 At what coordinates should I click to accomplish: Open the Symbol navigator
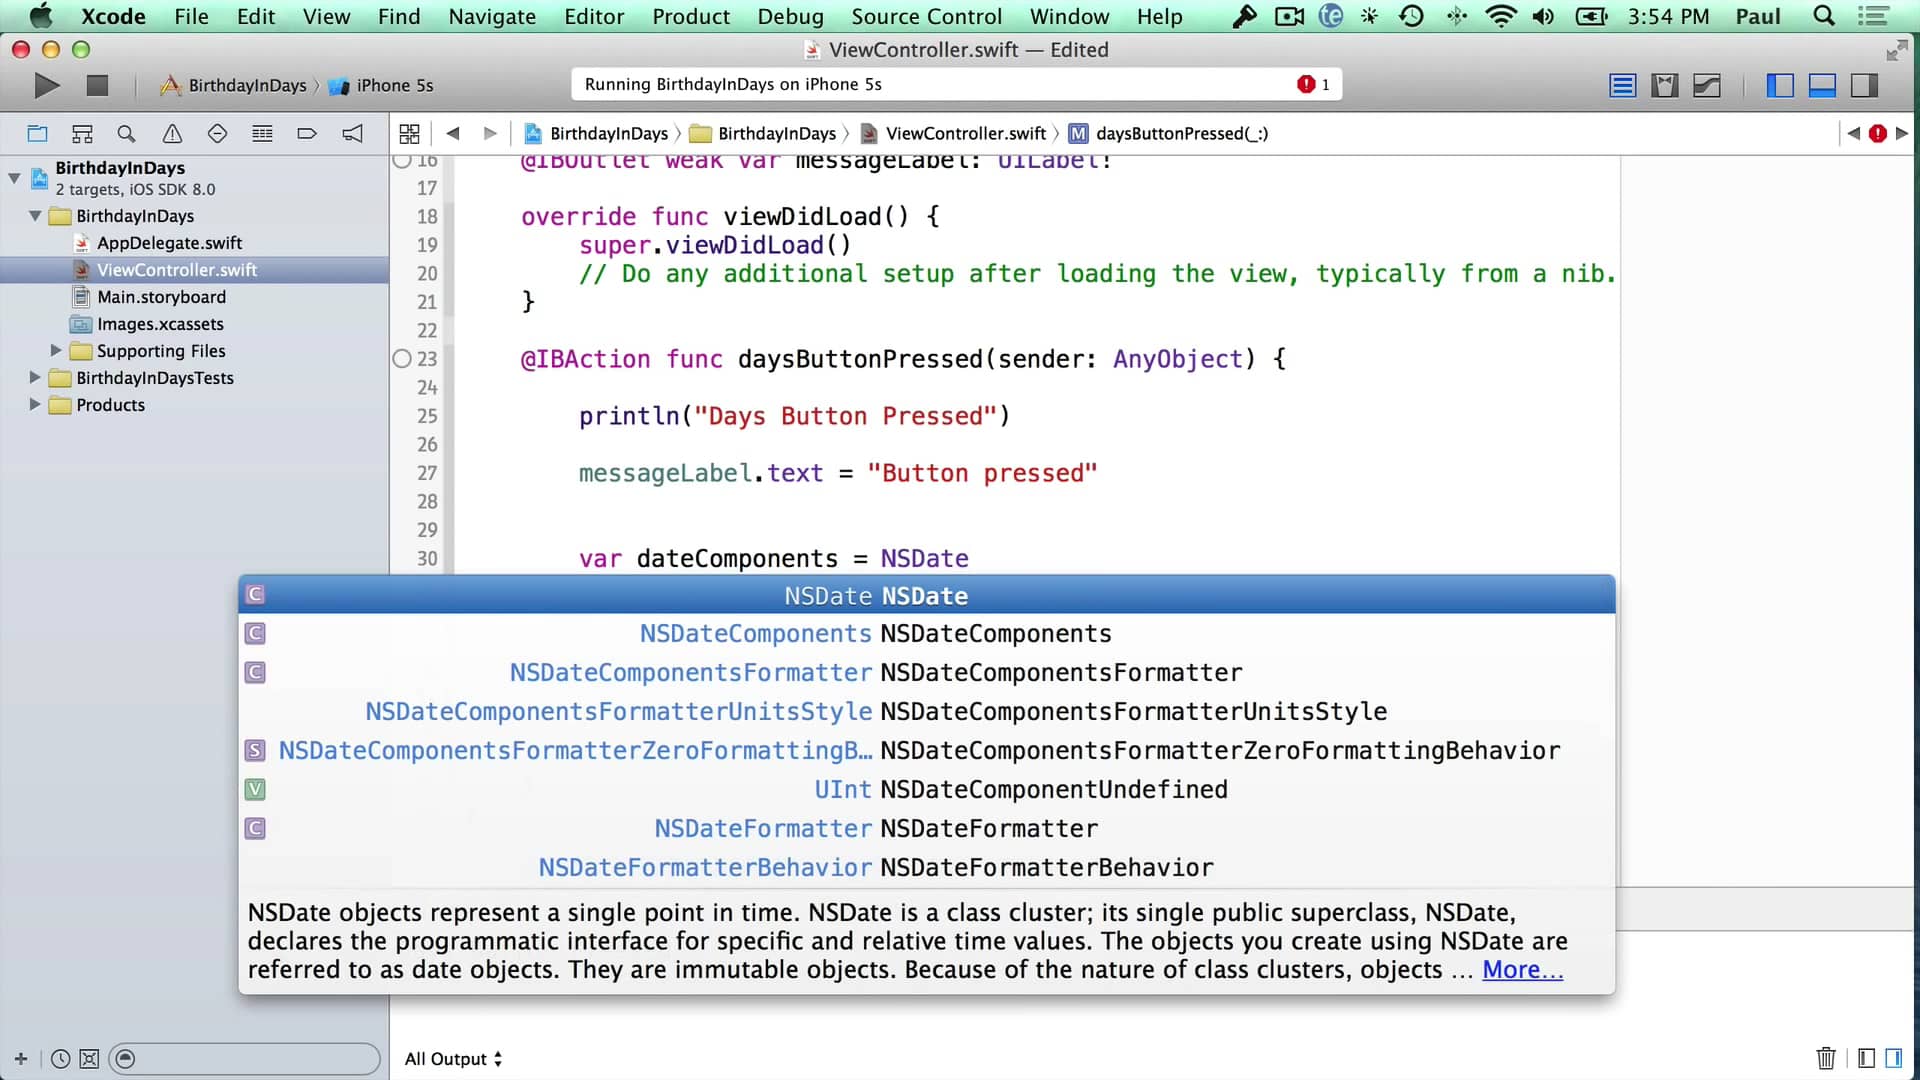[82, 133]
